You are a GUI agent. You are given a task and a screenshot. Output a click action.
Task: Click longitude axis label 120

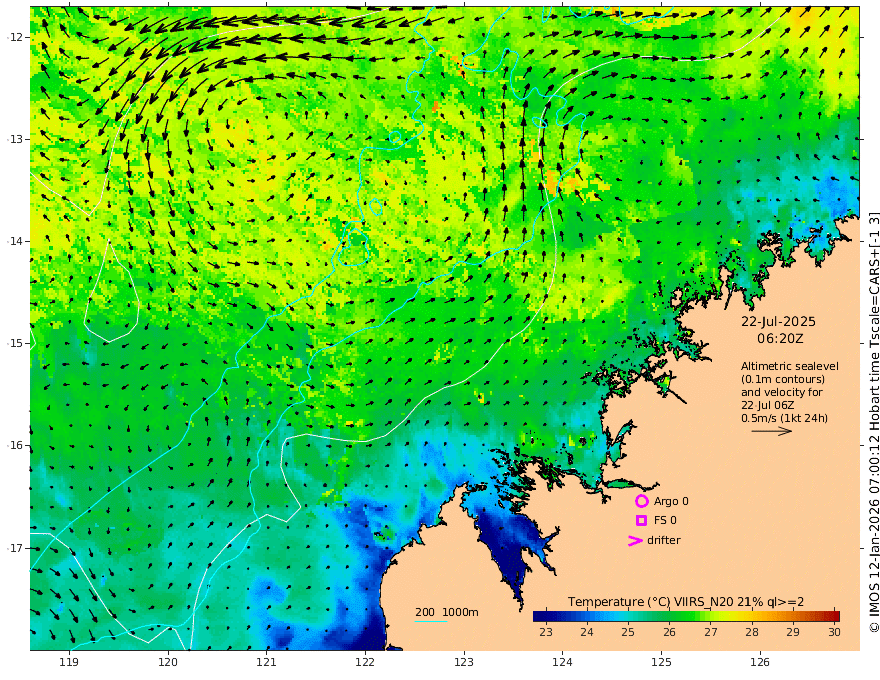[x=168, y=662]
